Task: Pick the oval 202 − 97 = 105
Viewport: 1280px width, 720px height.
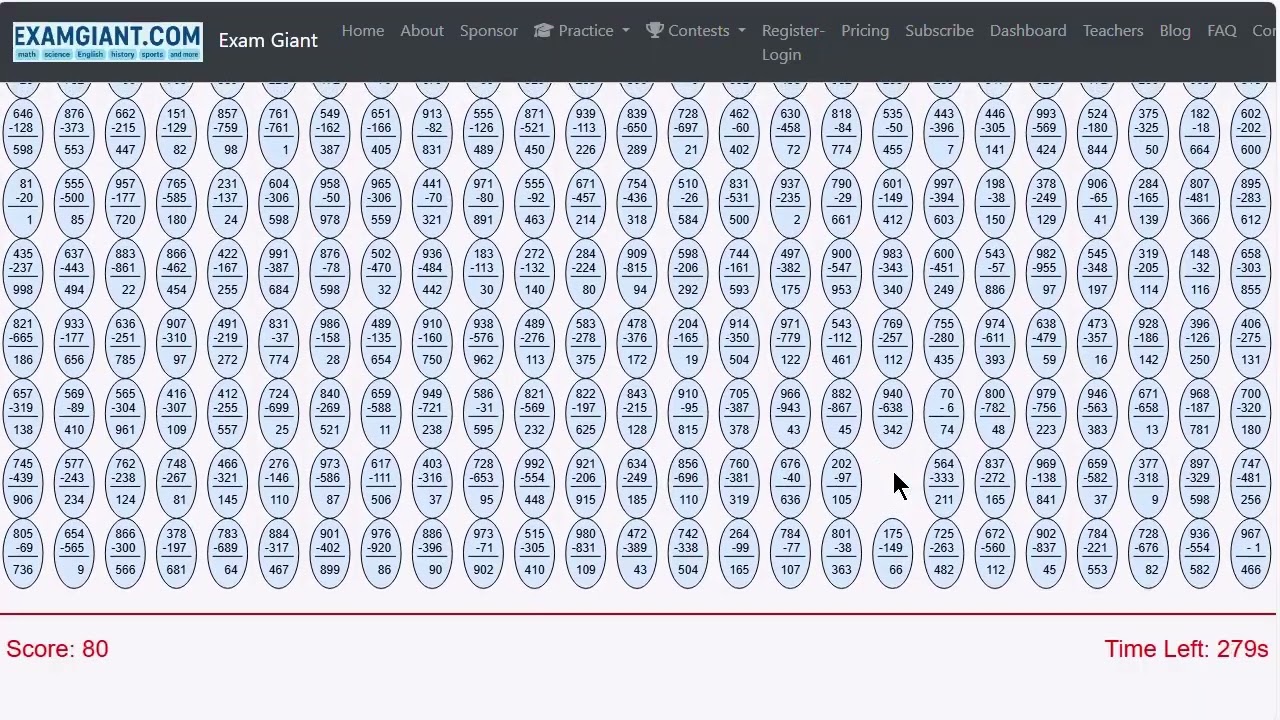Action: click(x=842, y=482)
